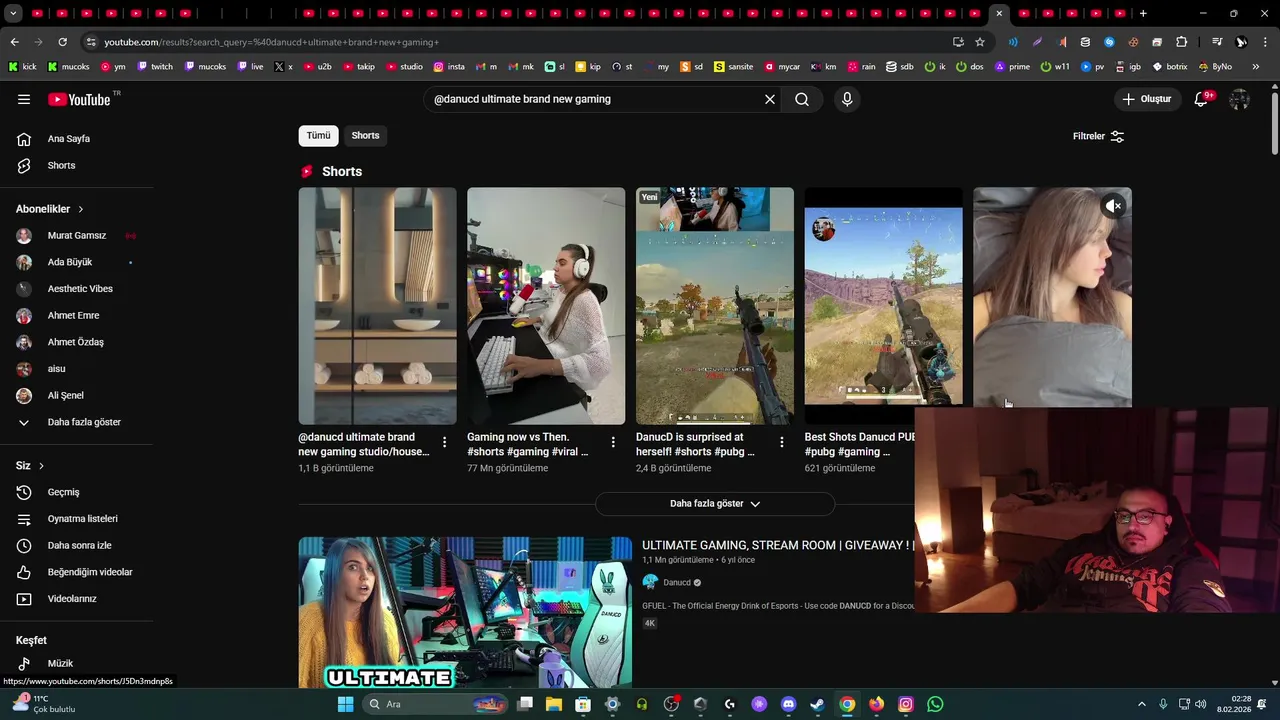Screen dimensions: 1280x720
Task: Open the YouTube hamburger guide menu
Action: click(24, 99)
